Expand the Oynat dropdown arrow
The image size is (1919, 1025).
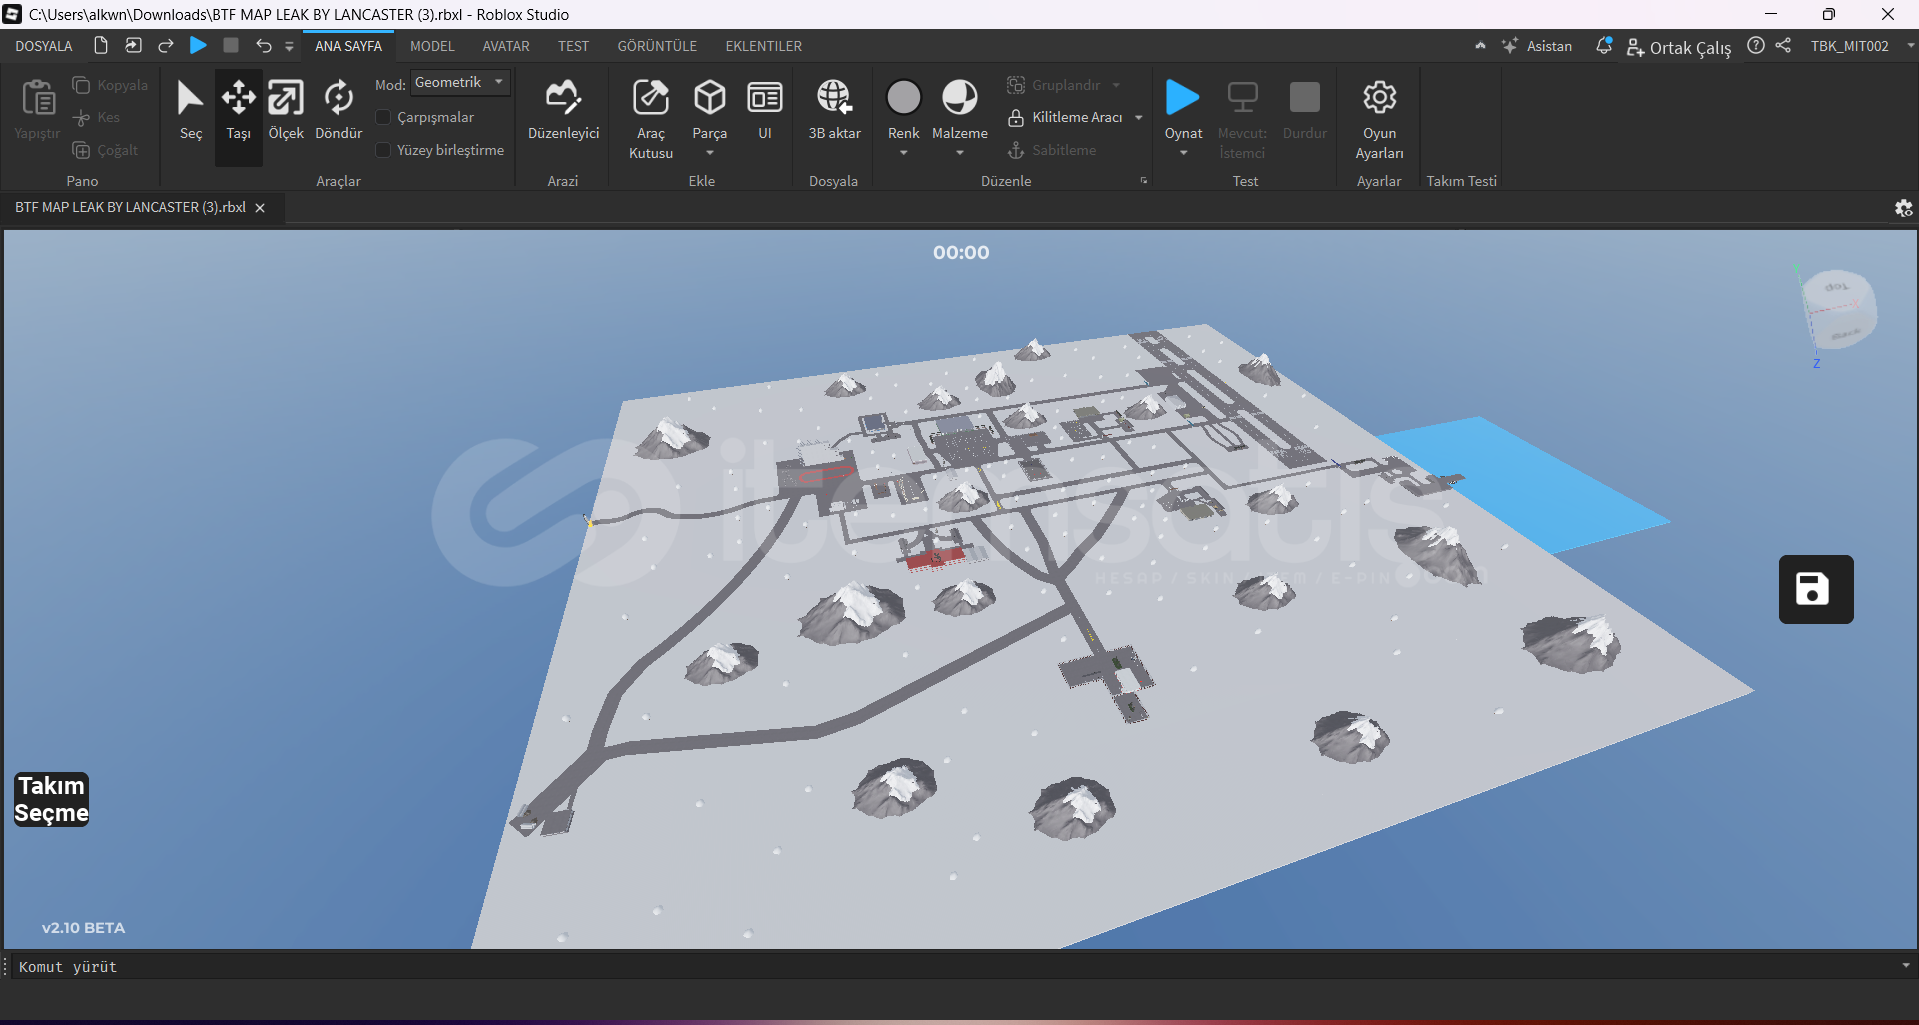click(x=1183, y=153)
